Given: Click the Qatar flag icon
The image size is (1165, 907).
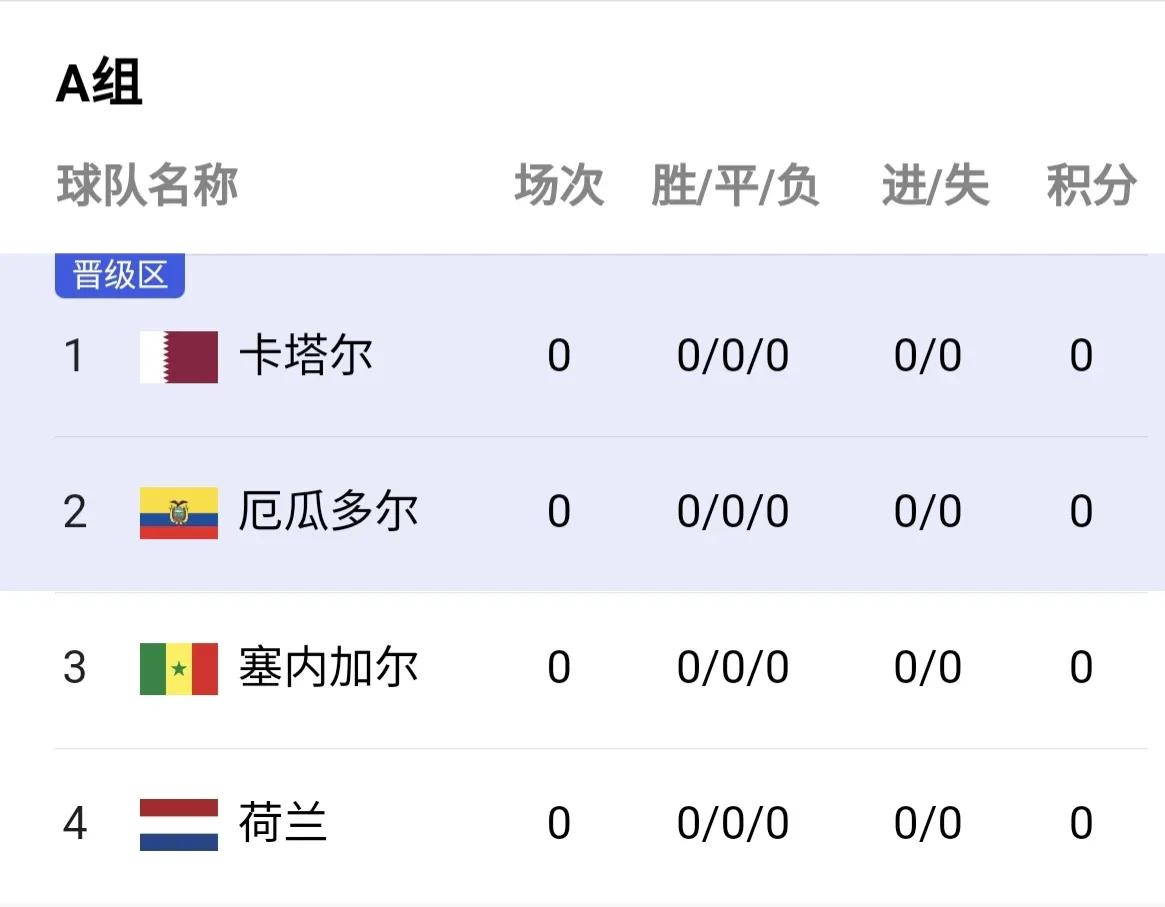Looking at the screenshot, I should pyautogui.click(x=178, y=357).
